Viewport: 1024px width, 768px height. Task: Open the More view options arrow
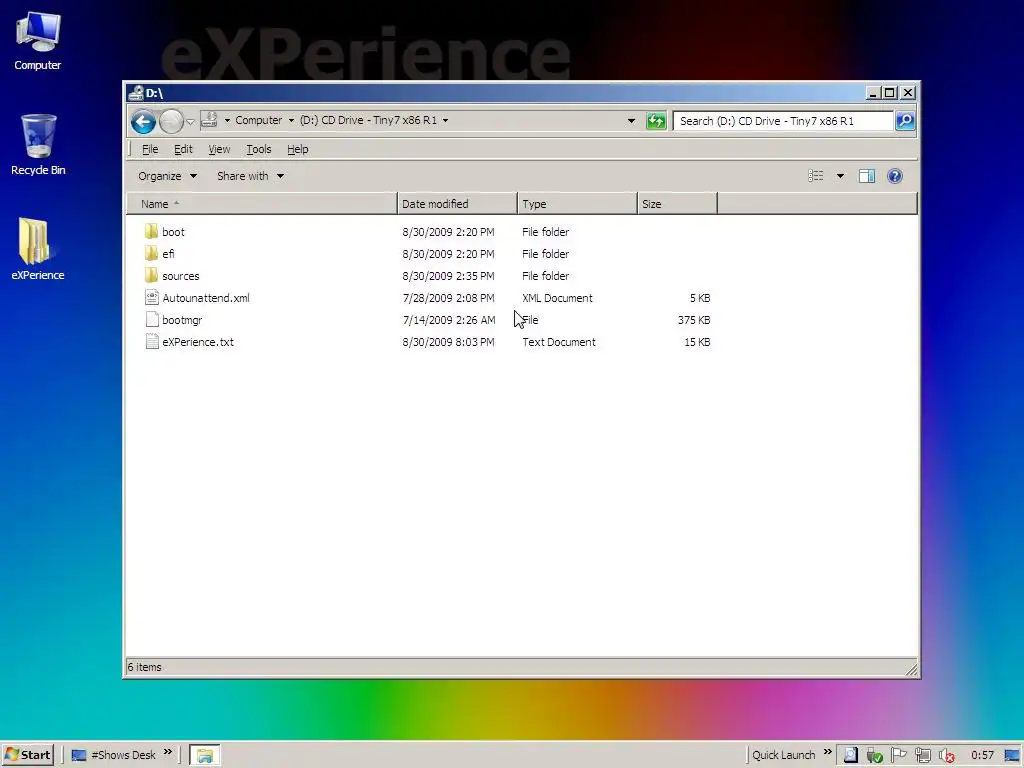840,176
